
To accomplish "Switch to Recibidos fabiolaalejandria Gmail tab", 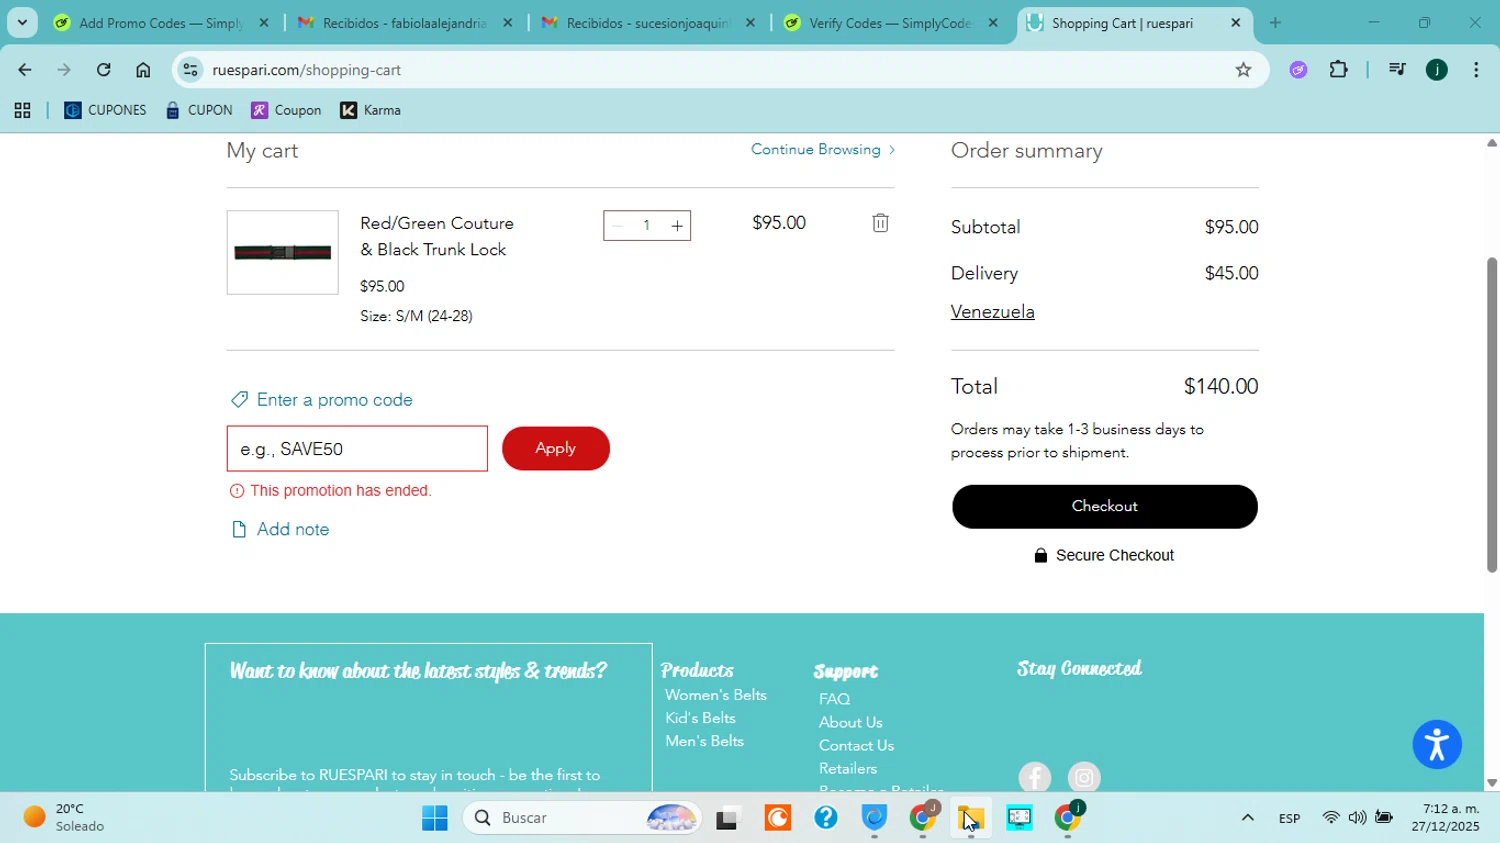I will click(404, 23).
